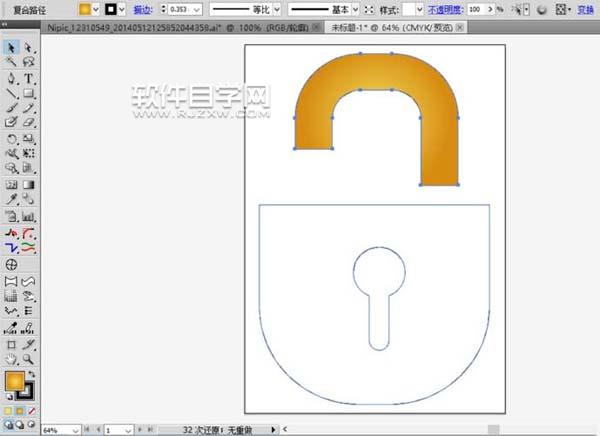
Task: Select the Line Segment tool
Action: (x=11, y=93)
